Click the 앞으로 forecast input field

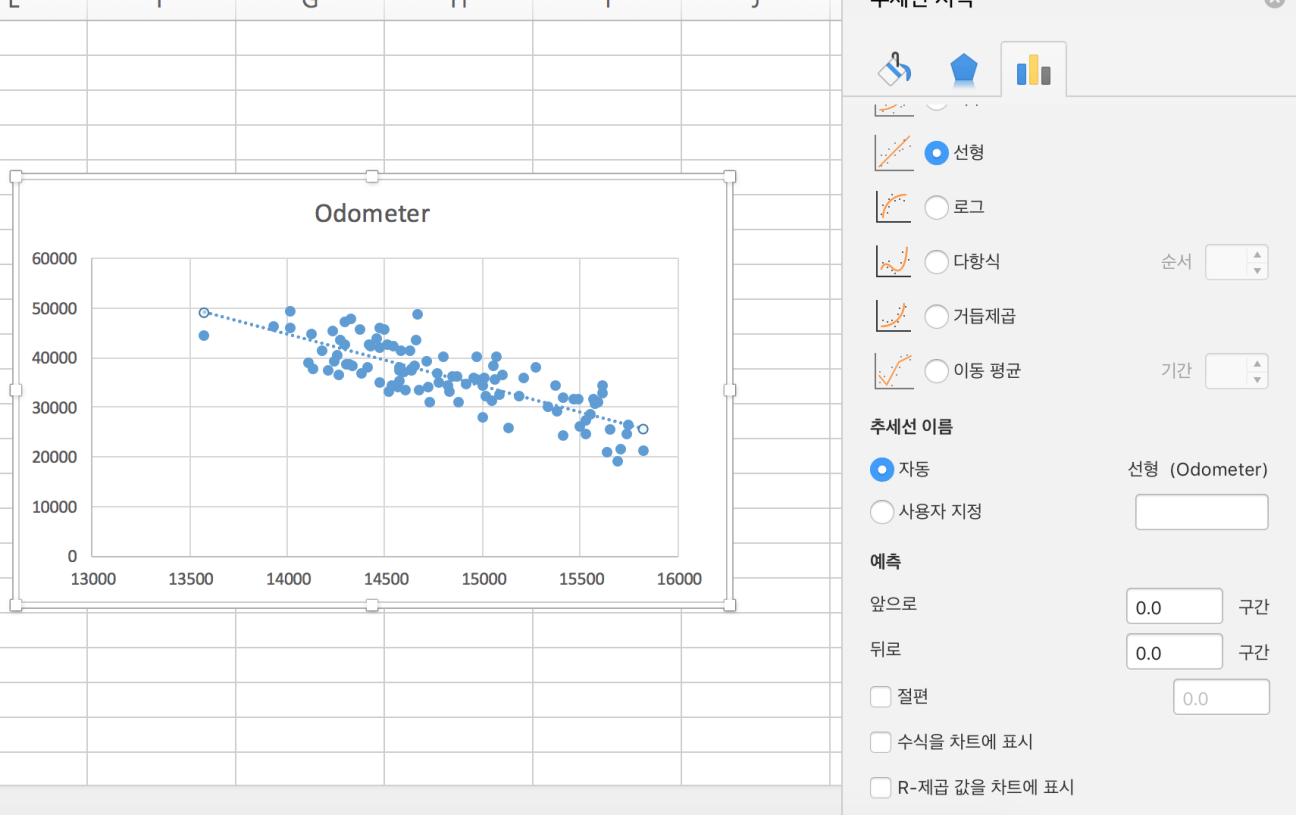click(x=1174, y=606)
